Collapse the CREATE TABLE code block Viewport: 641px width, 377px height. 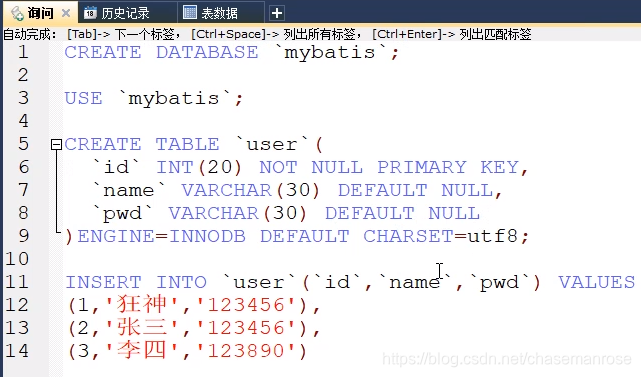coord(56,144)
